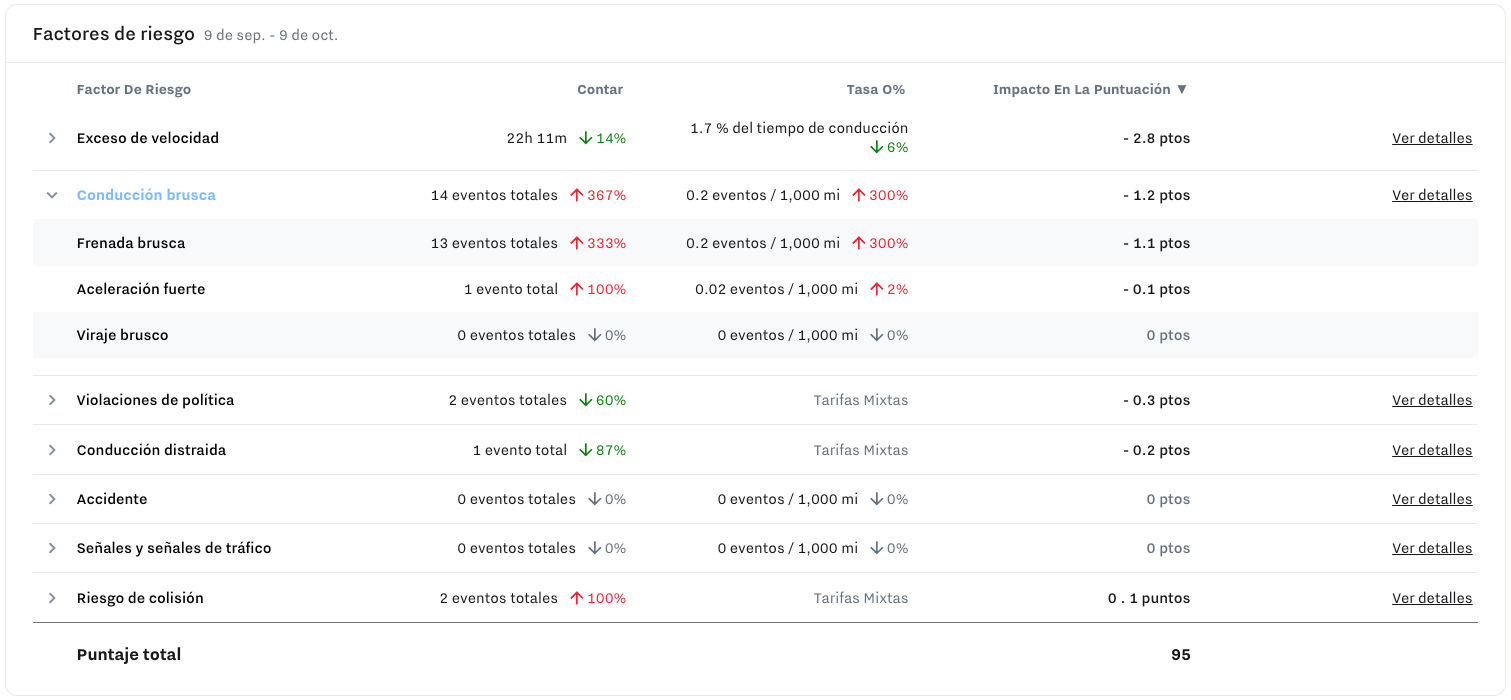Click the - 1.1 ptos impact value
This screenshot has height=700, width=1511.
point(1156,243)
